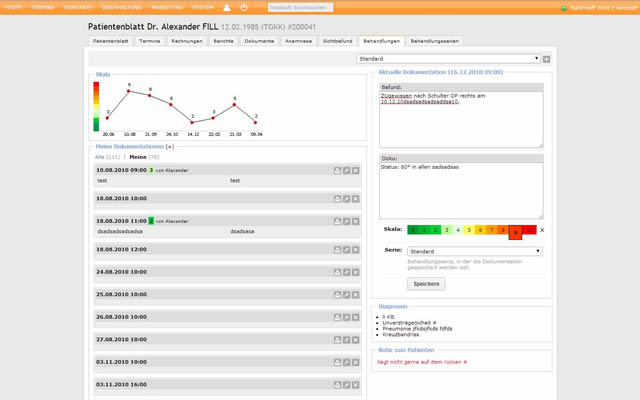Open the MARKETING menu
Viewport: 640px width, 400px height.
tap(167, 7)
